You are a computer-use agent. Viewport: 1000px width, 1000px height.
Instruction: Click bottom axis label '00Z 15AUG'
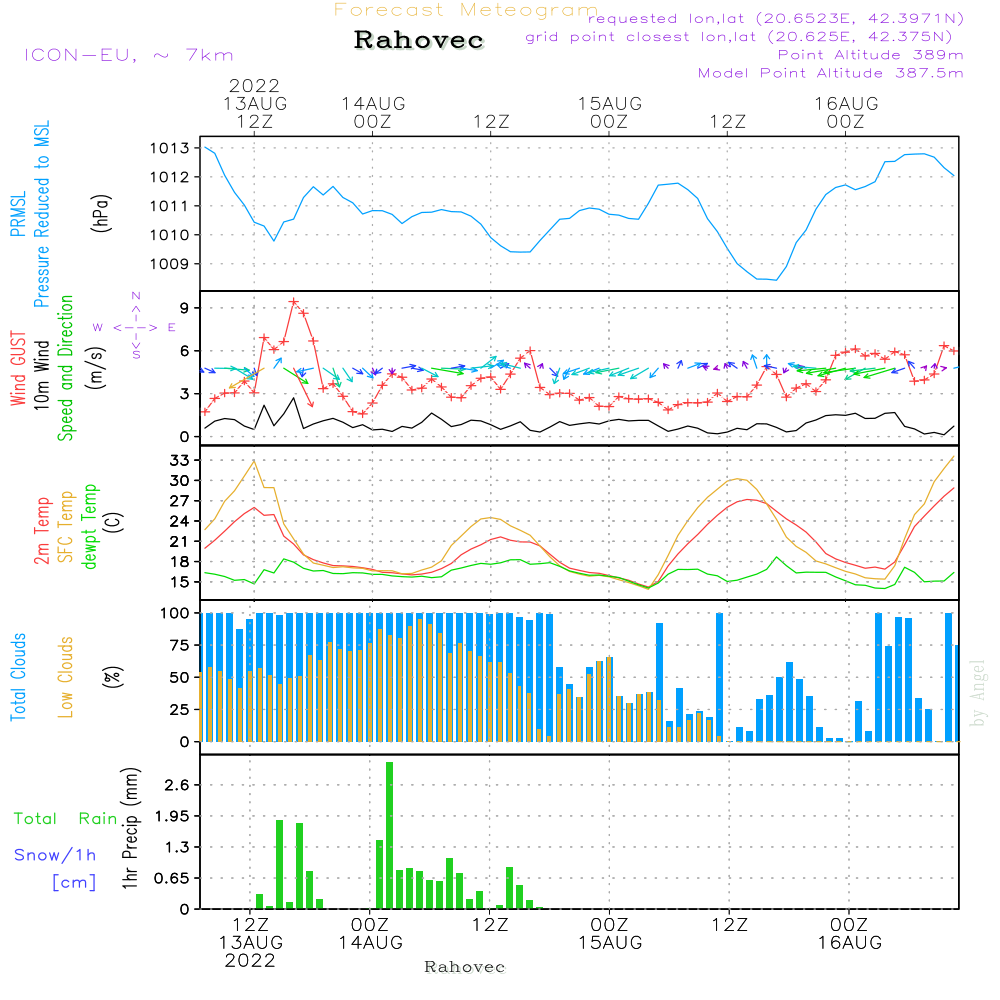click(610, 934)
